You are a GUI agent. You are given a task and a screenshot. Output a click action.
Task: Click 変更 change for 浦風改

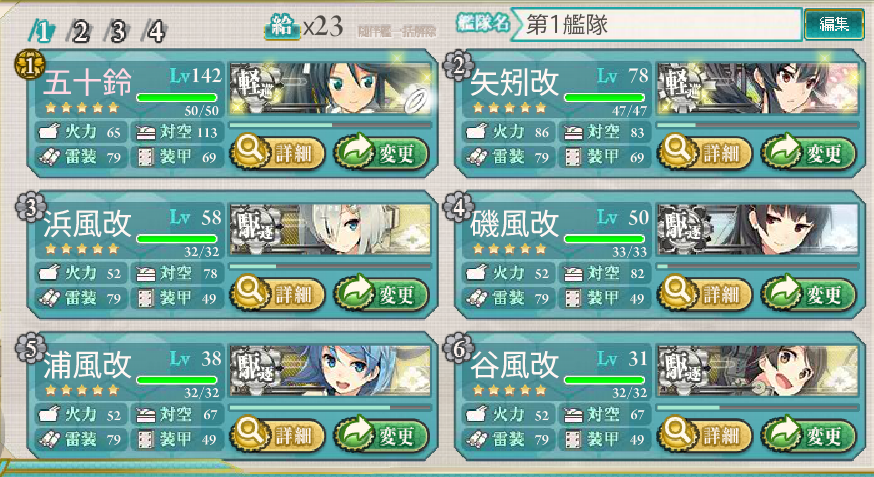tap(381, 435)
